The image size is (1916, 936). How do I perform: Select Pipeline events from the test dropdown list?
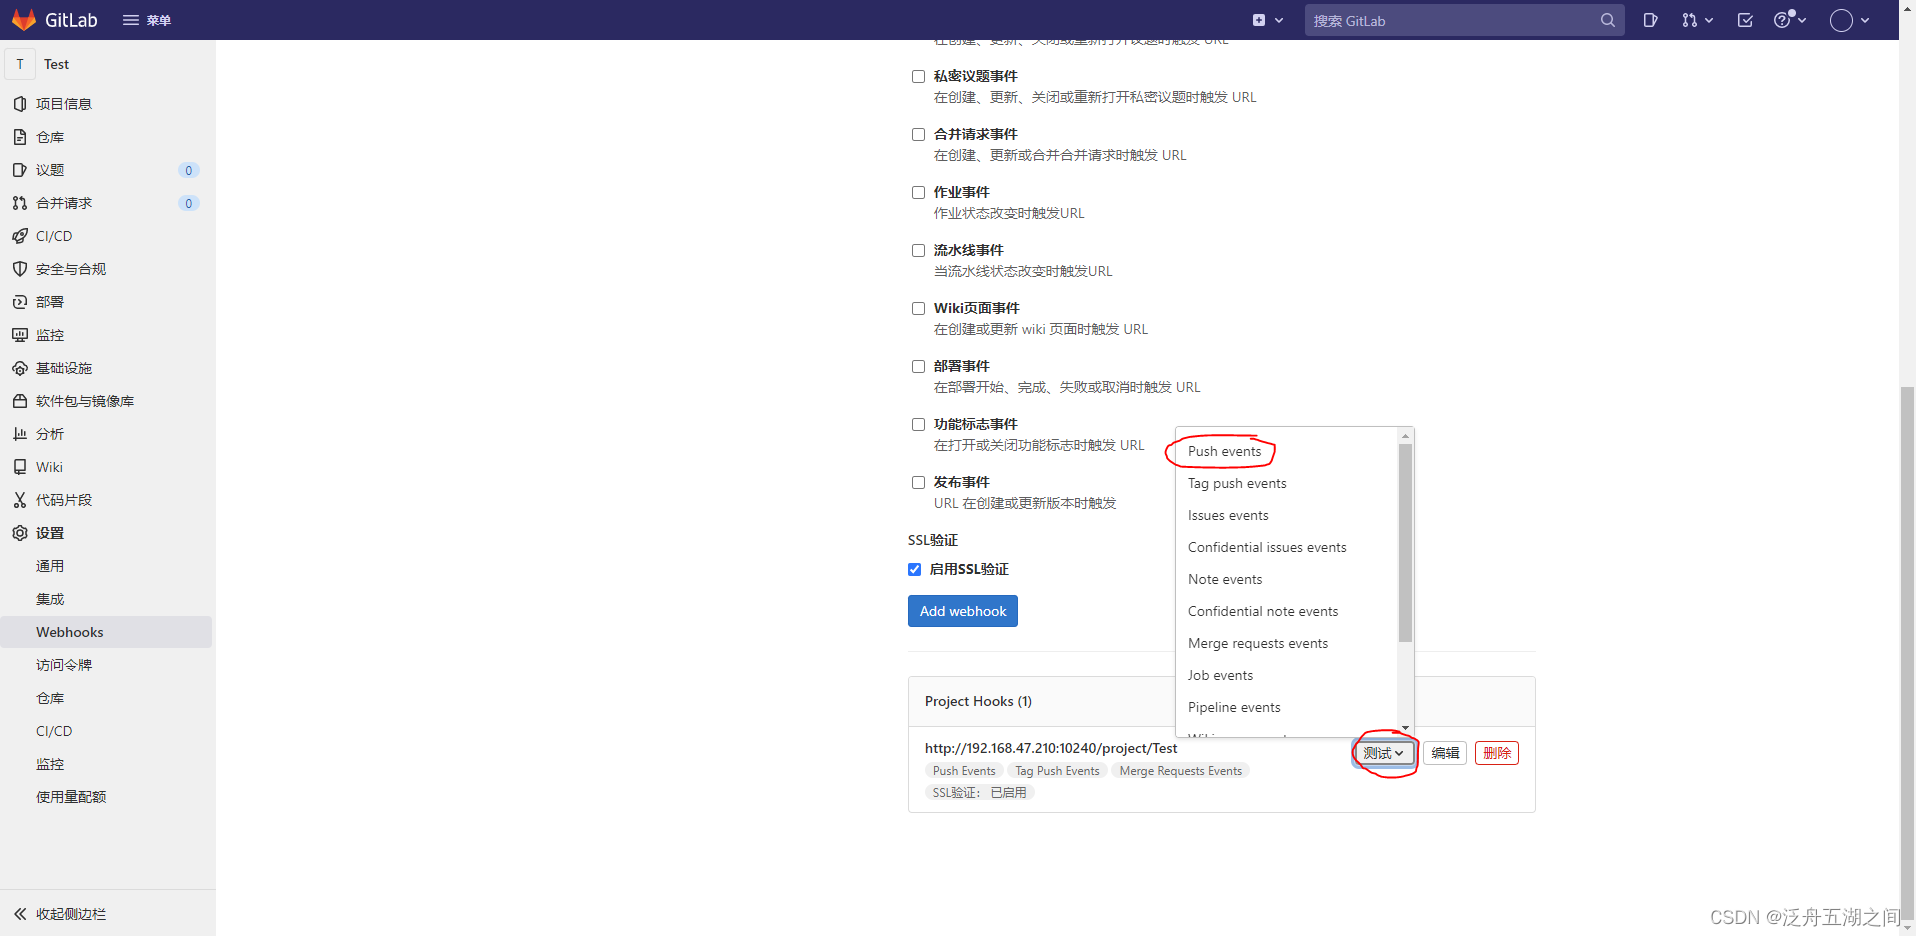pos(1233,707)
